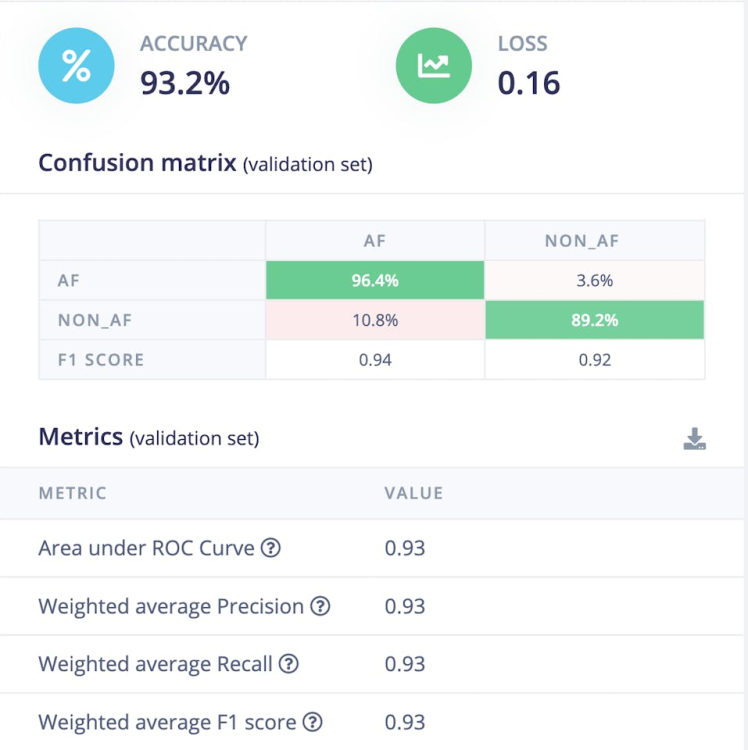Click the AF column header

(x=375, y=241)
